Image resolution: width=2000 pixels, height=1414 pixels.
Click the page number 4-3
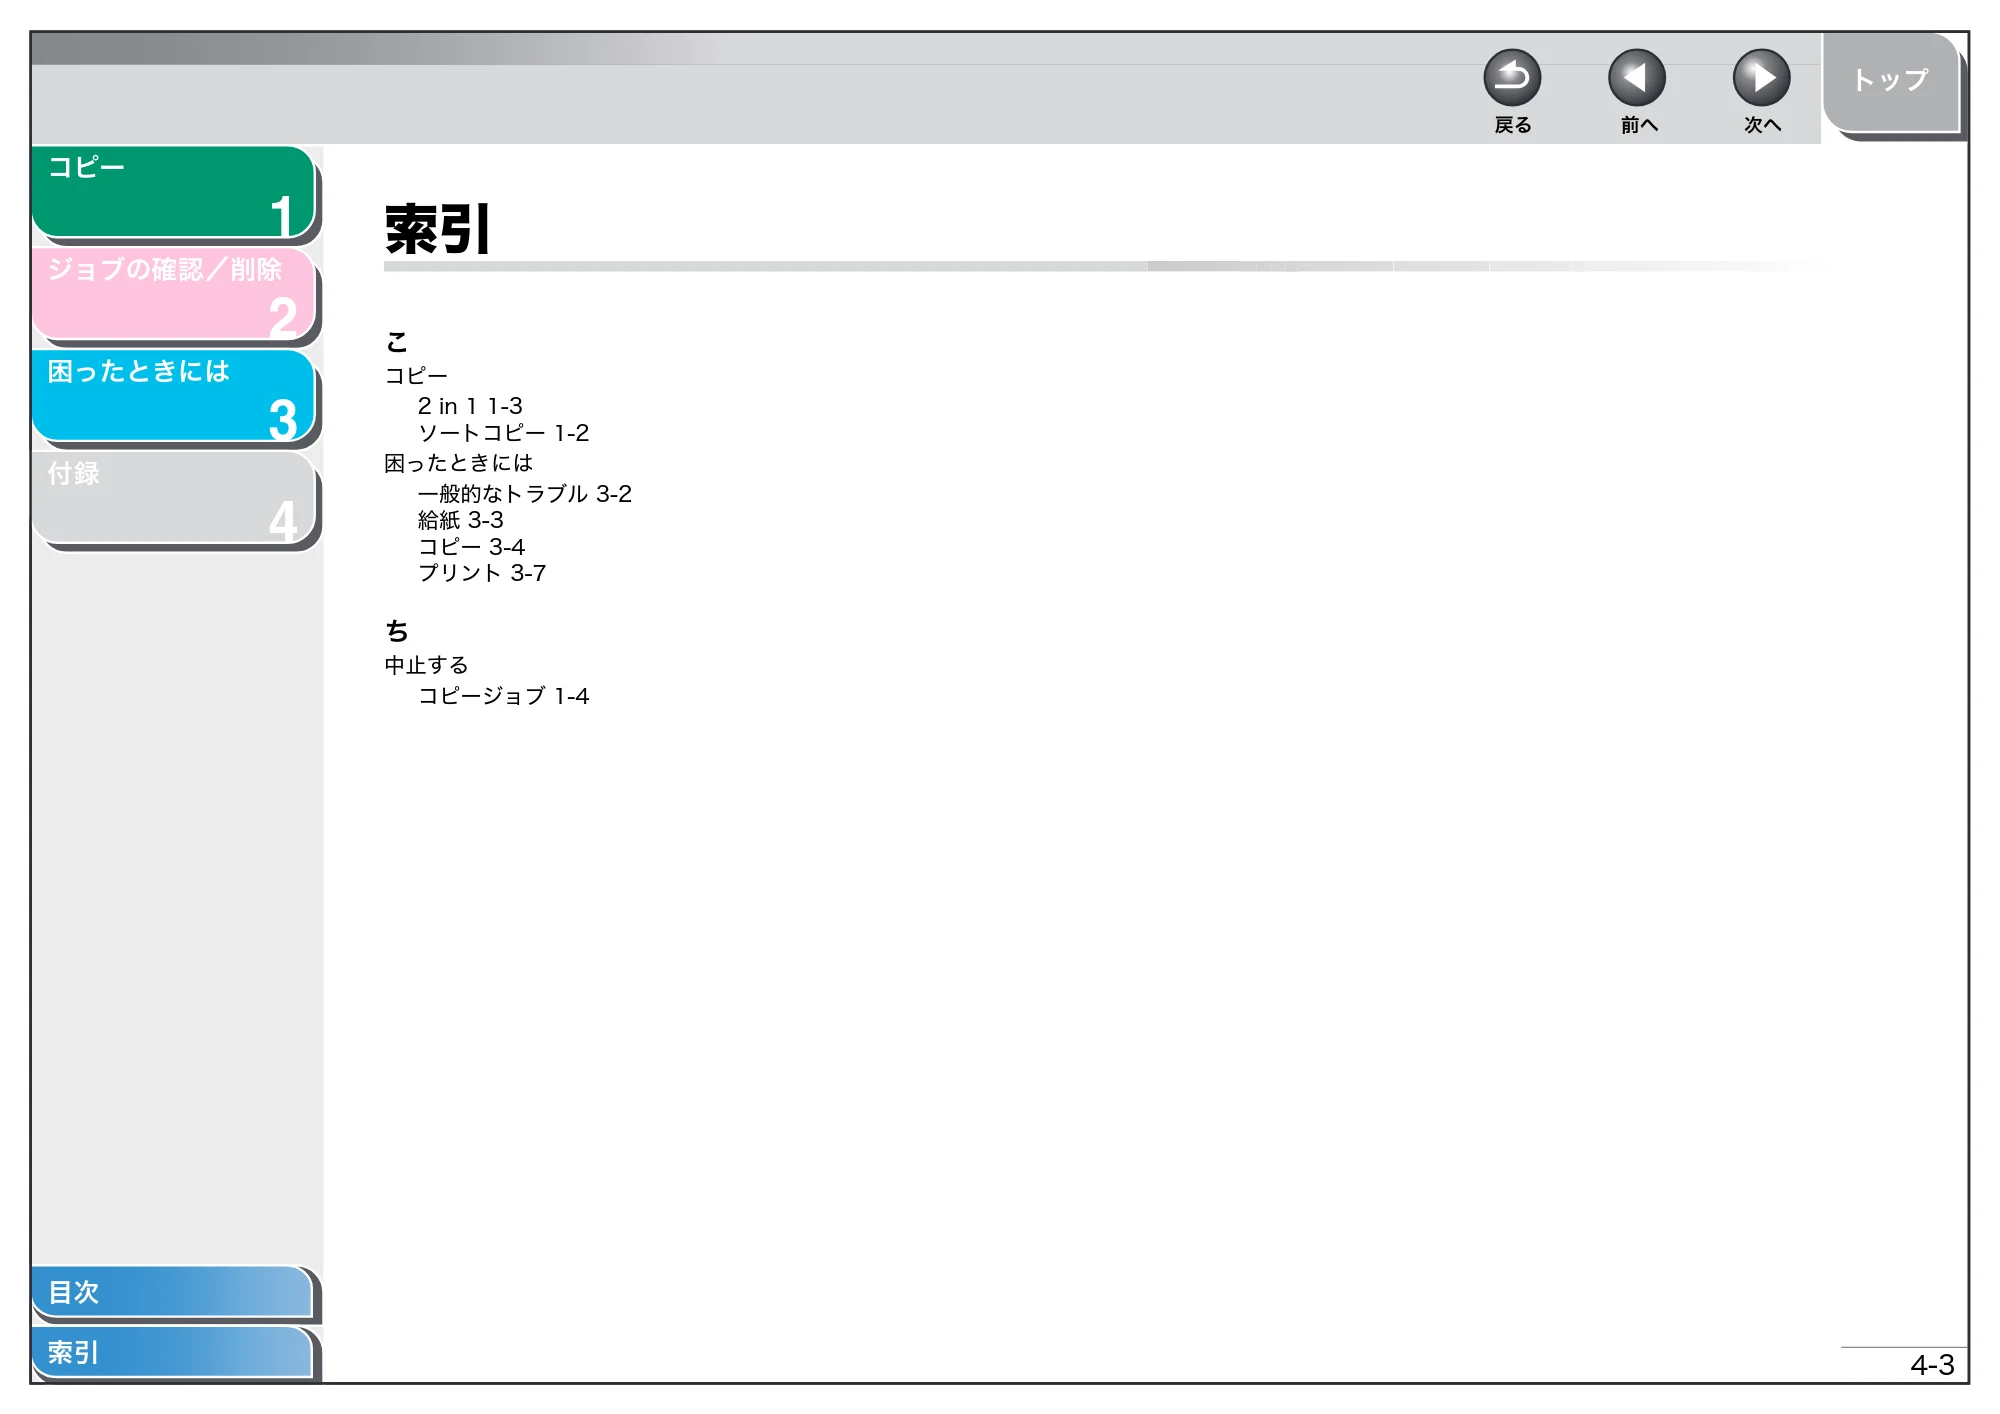pos(1932,1365)
